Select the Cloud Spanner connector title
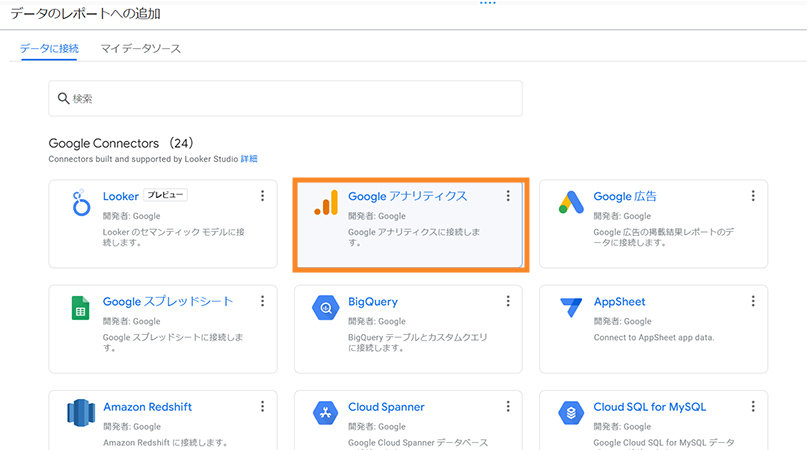This screenshot has height=450, width=810. pyautogui.click(x=386, y=407)
